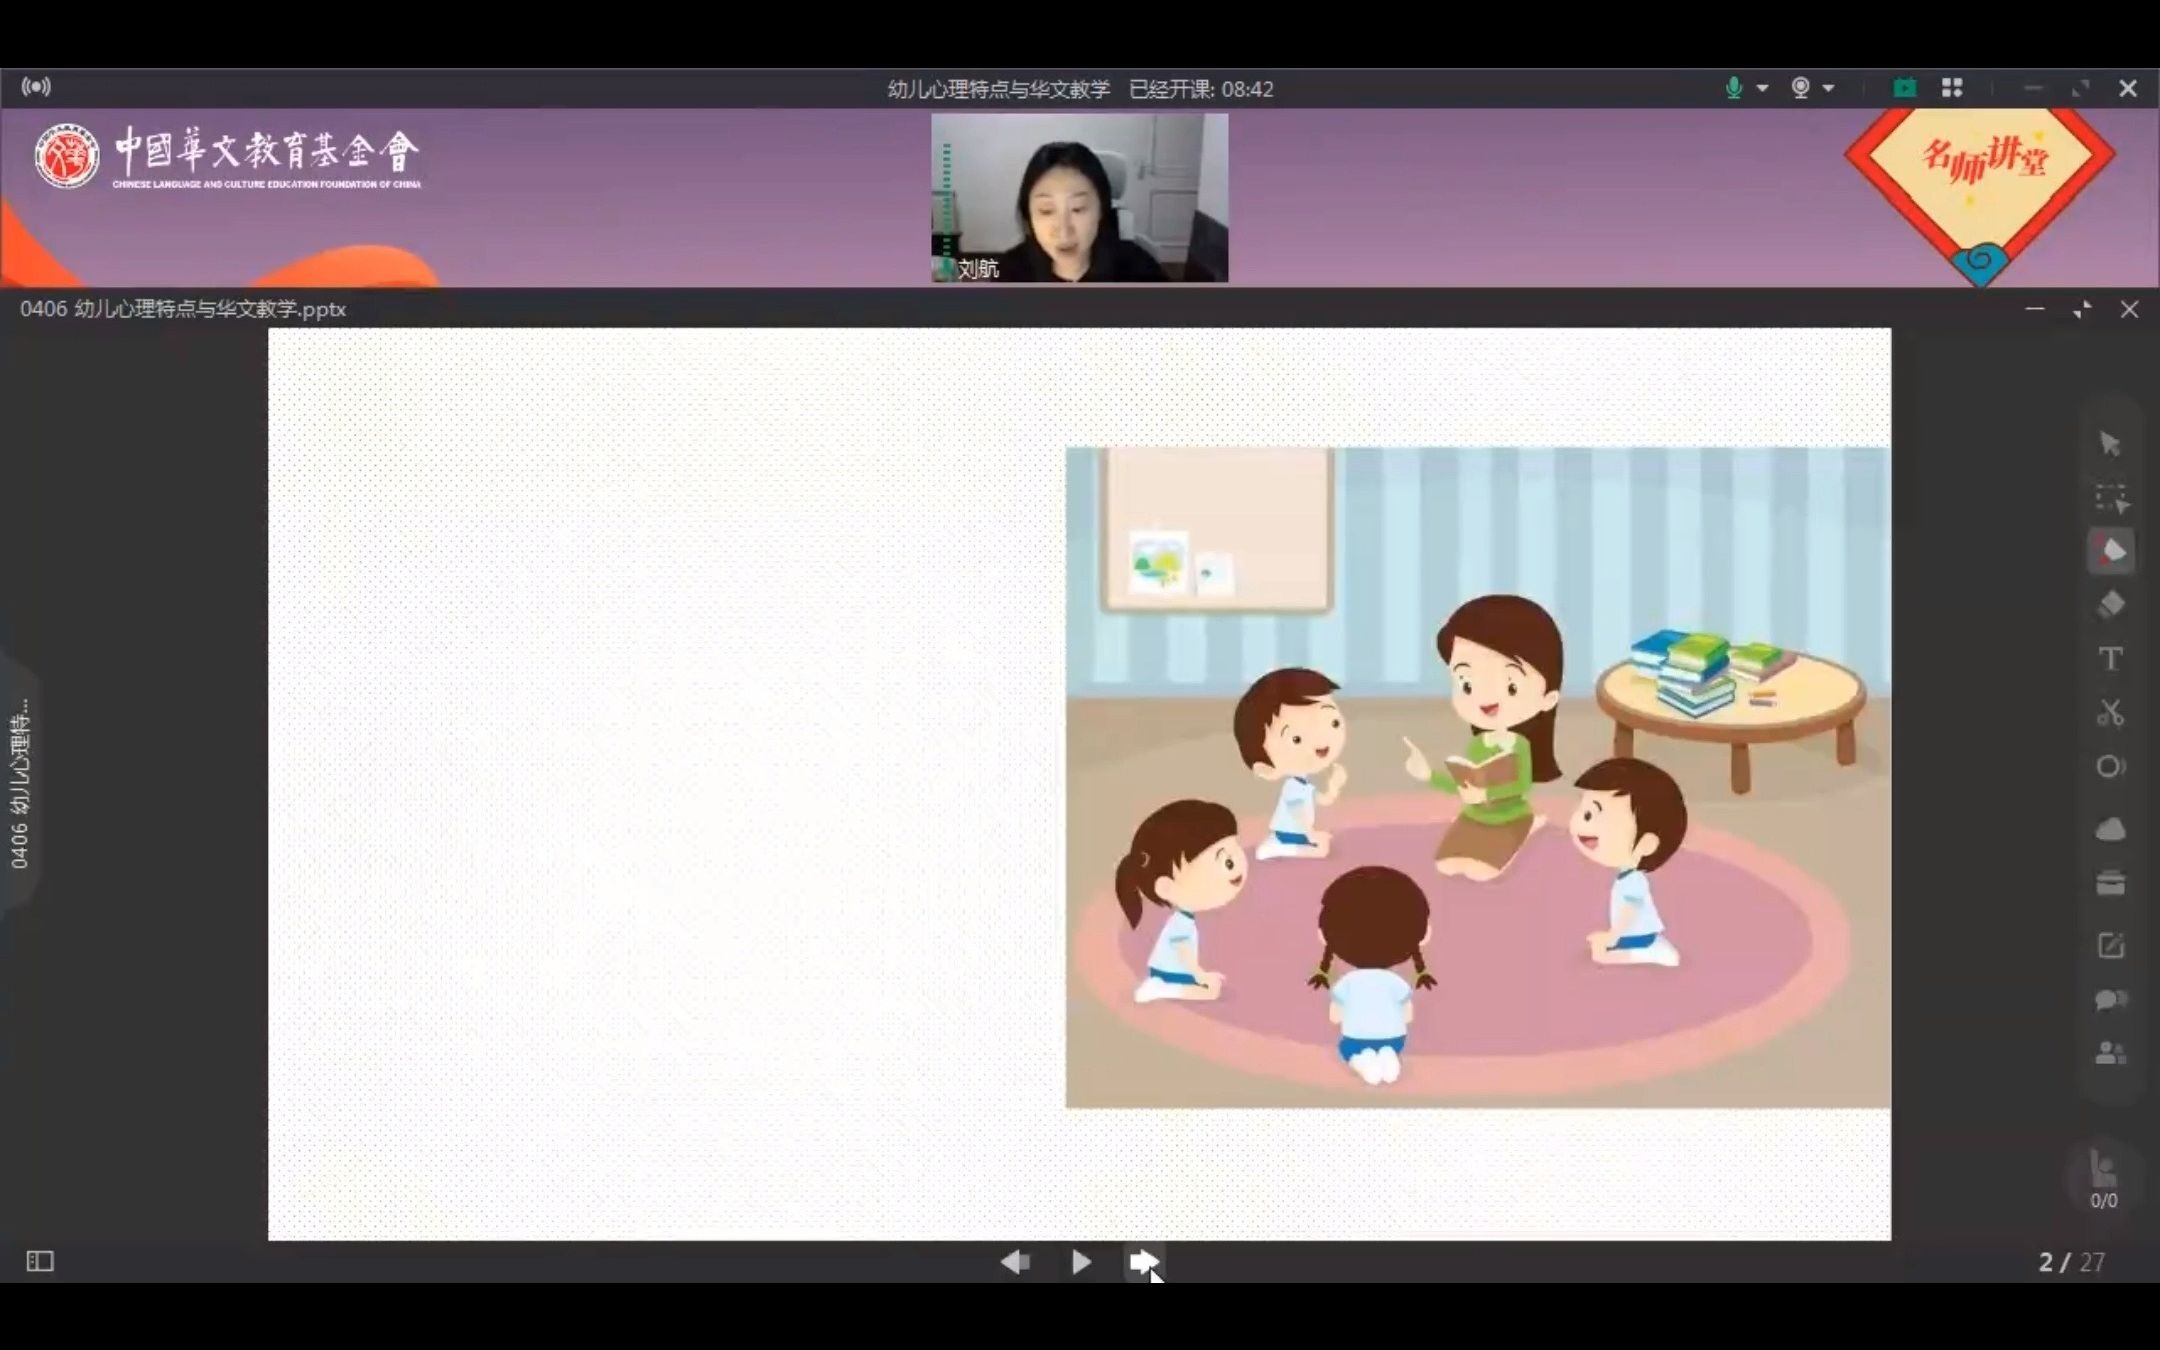Image resolution: width=2160 pixels, height=1350 pixels.
Task: Select the eraser tool
Action: pyautogui.click(x=2111, y=605)
